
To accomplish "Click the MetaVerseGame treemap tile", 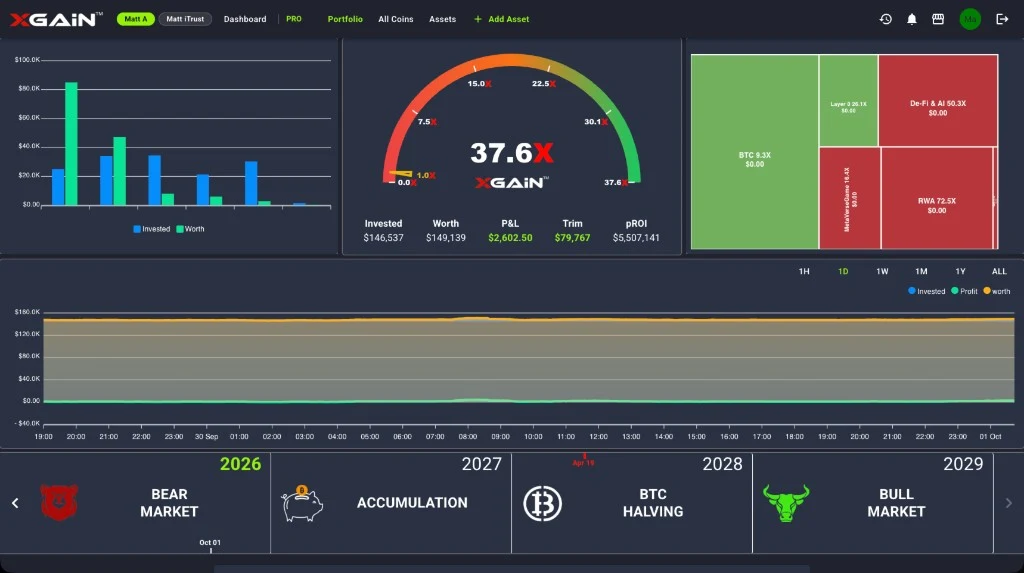I will pos(850,198).
